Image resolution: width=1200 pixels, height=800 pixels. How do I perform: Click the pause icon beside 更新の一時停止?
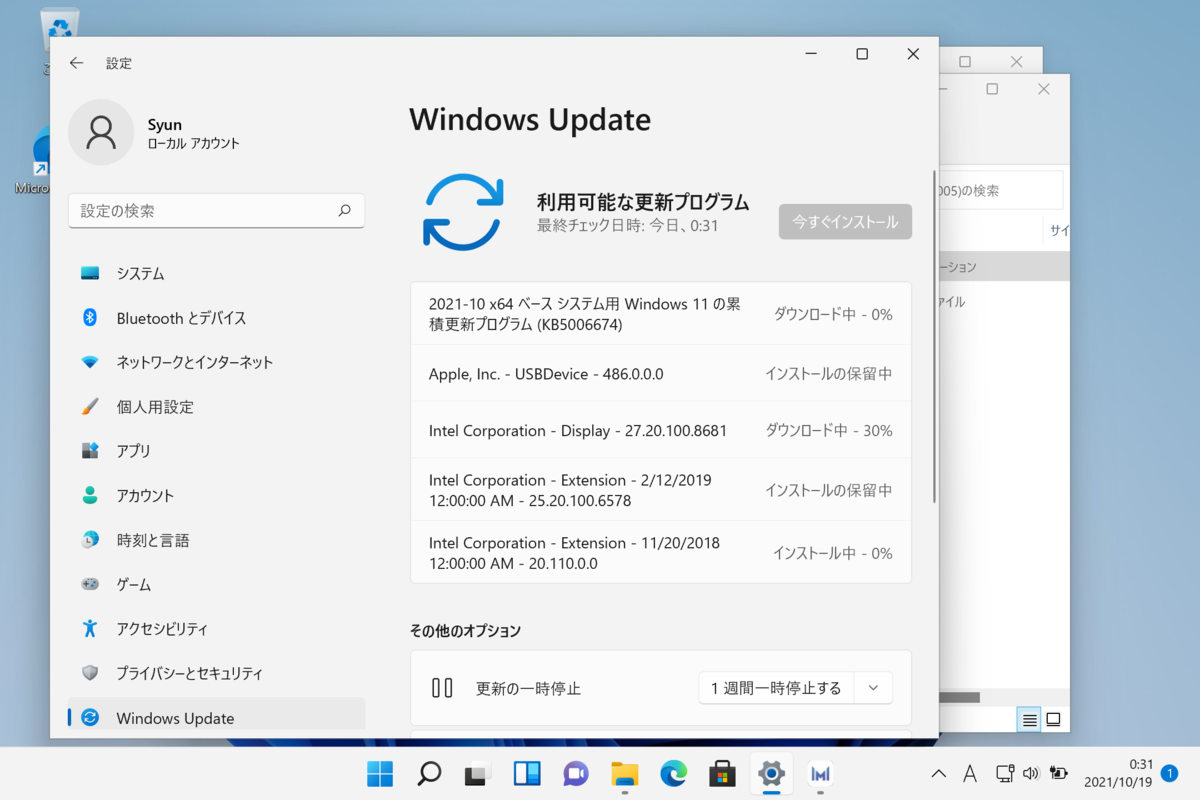(x=442, y=688)
